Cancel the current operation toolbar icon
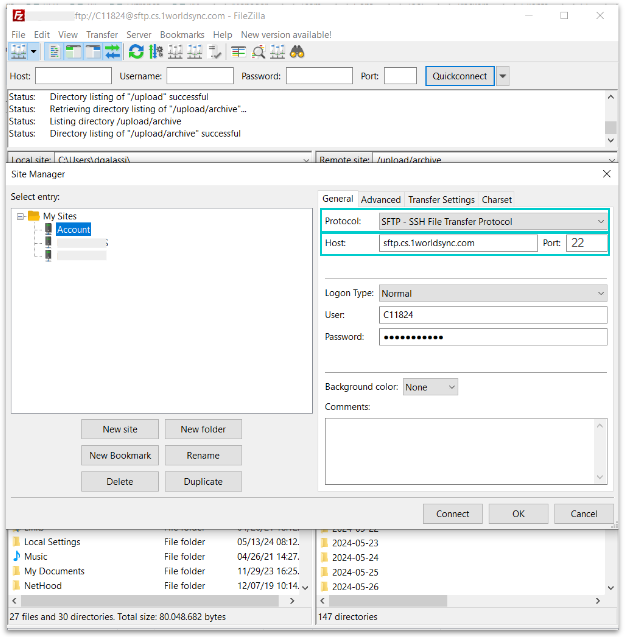 [175, 52]
